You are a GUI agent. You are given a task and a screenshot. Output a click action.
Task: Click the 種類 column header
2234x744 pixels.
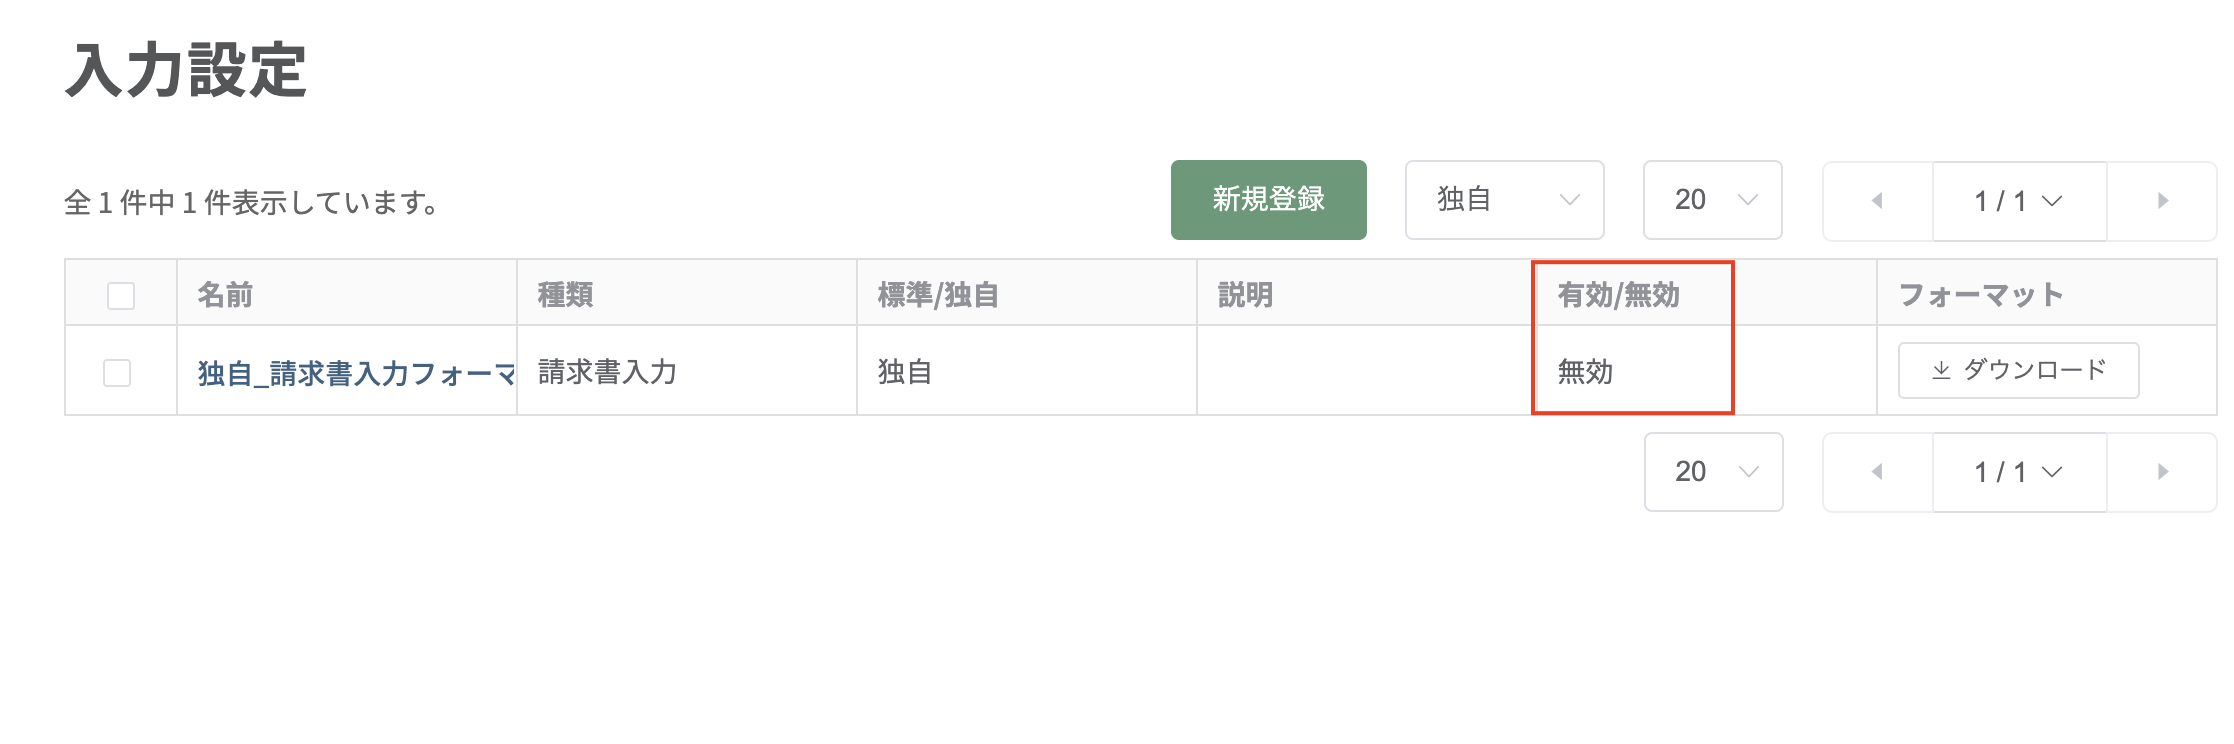[x=565, y=294]
